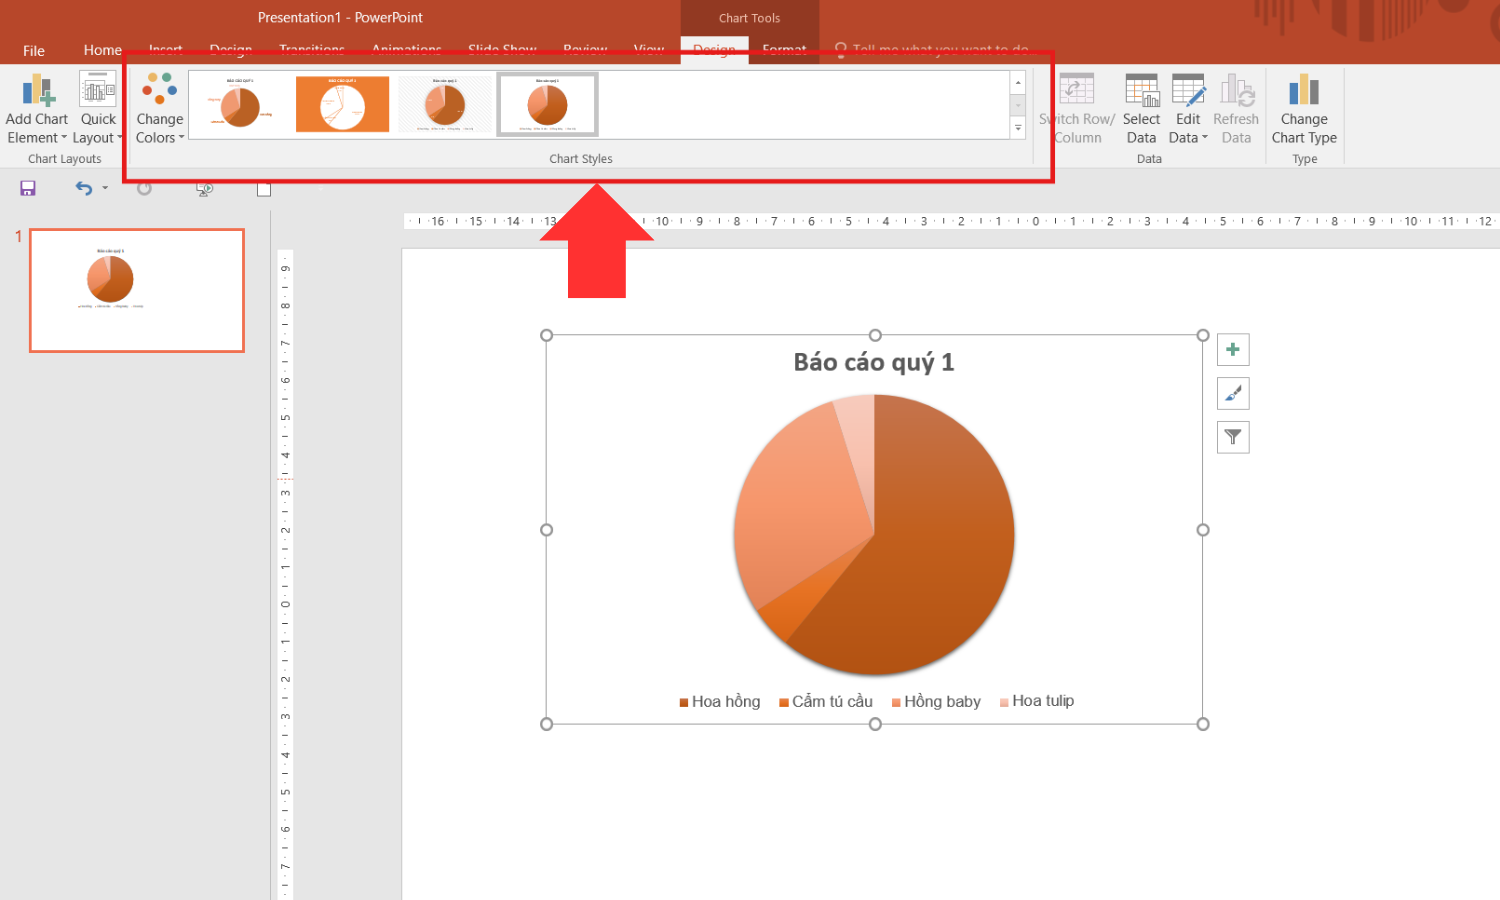Select the Cẩm tú cầu legend entry
The height and width of the screenshot is (900, 1500).
[826, 702]
